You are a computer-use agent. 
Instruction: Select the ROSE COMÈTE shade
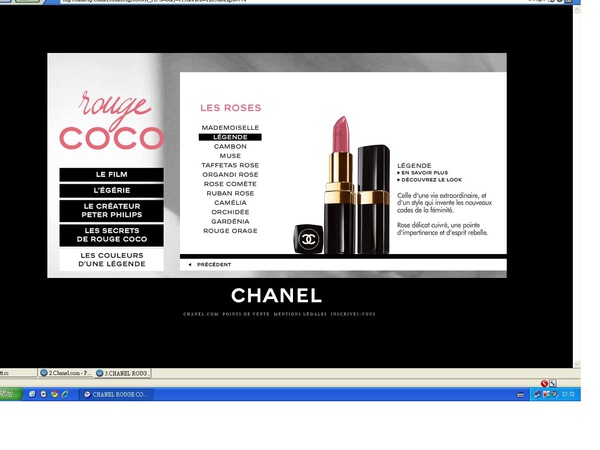click(x=230, y=184)
